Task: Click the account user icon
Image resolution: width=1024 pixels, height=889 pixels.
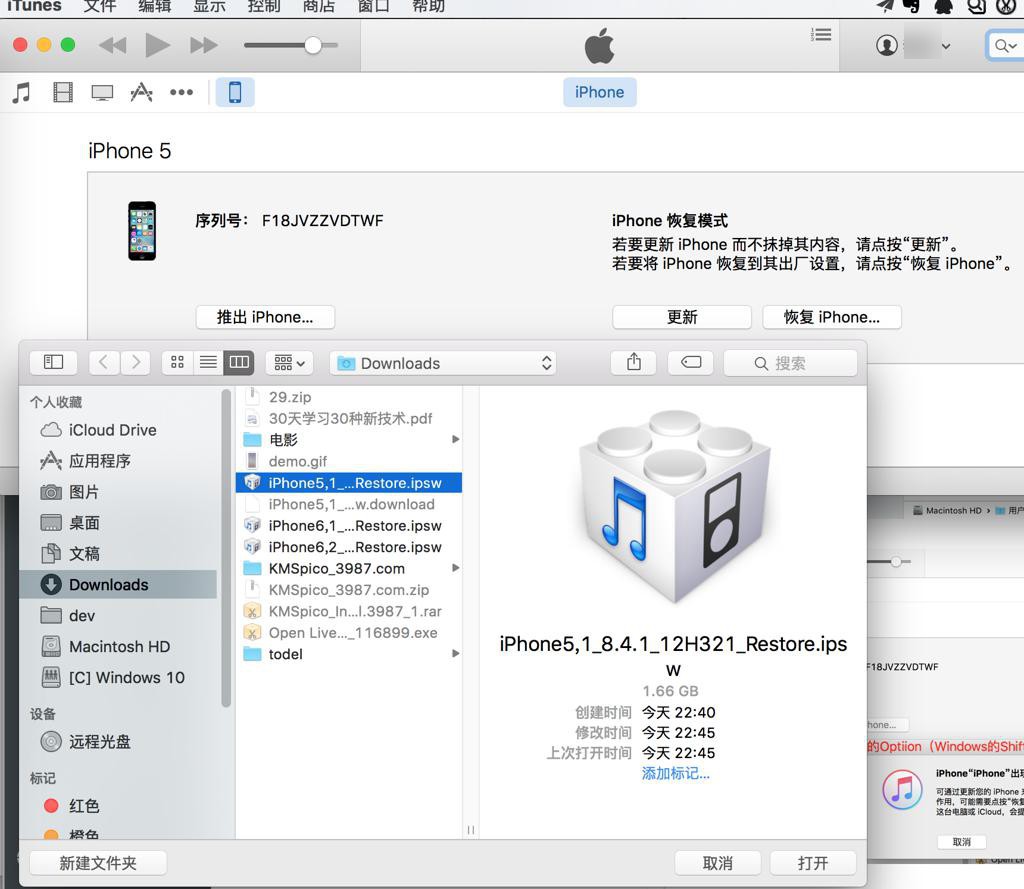Action: pos(886,45)
